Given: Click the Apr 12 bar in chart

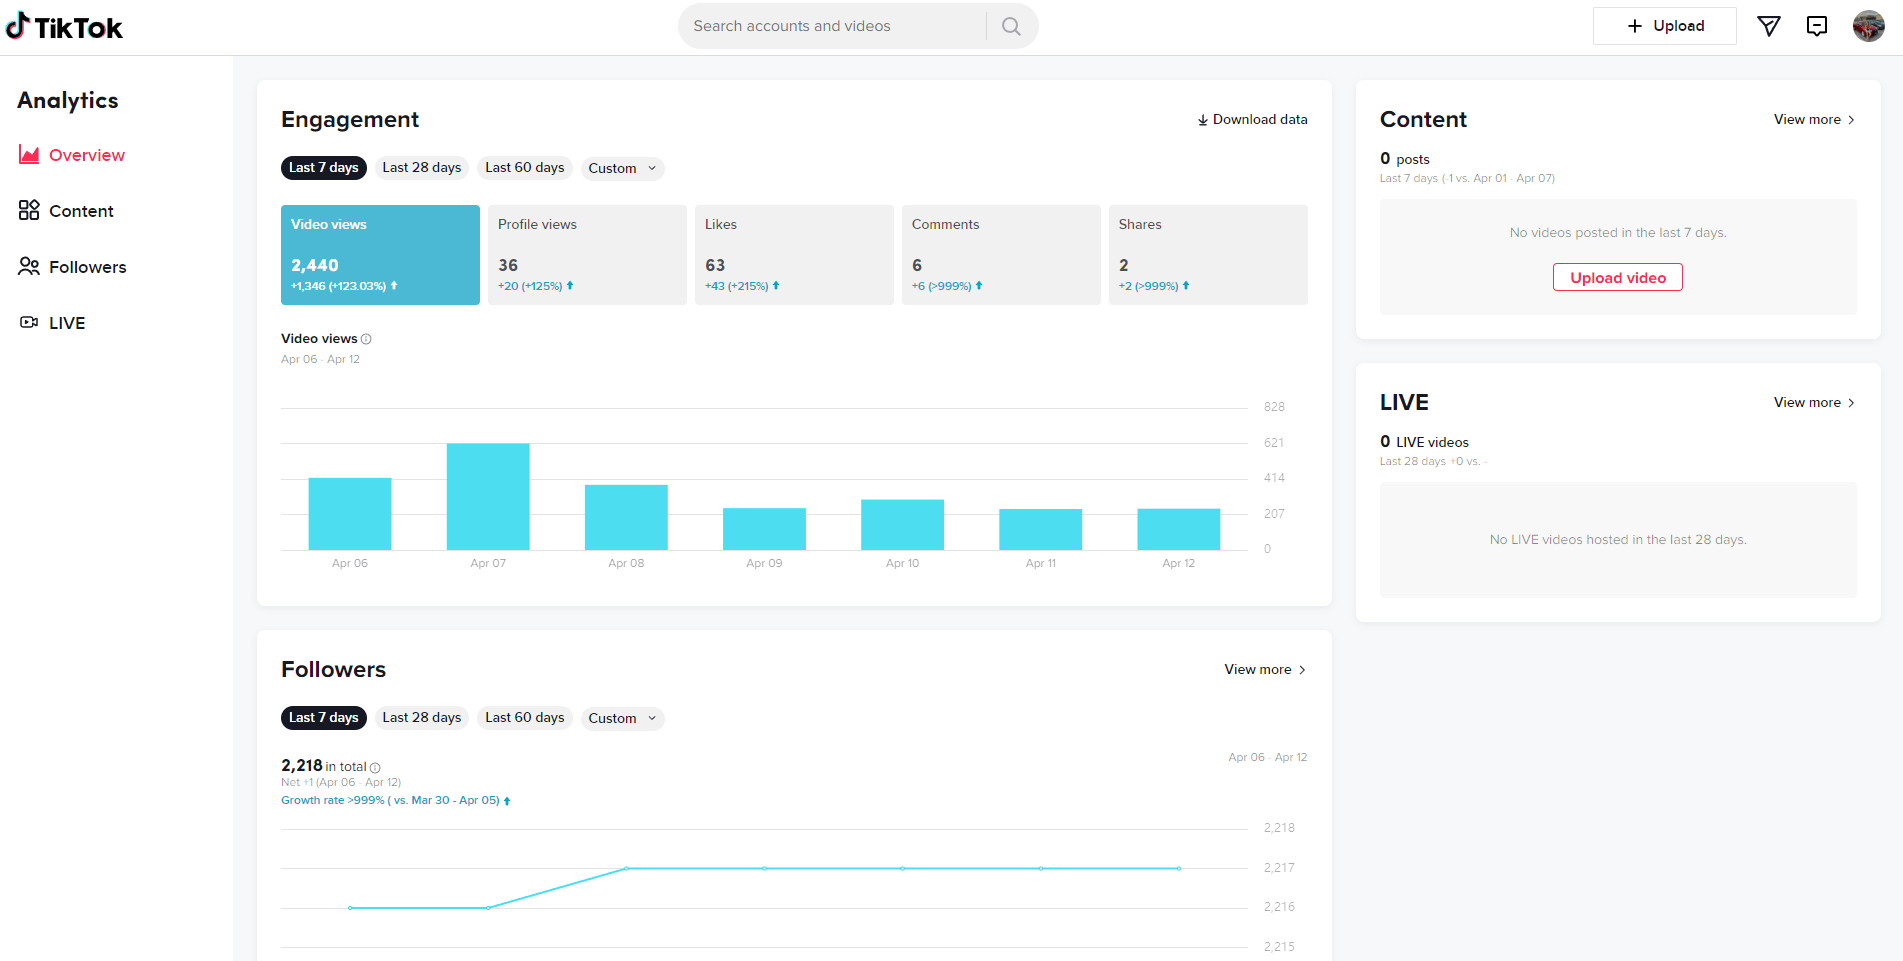Looking at the screenshot, I should pyautogui.click(x=1178, y=530).
